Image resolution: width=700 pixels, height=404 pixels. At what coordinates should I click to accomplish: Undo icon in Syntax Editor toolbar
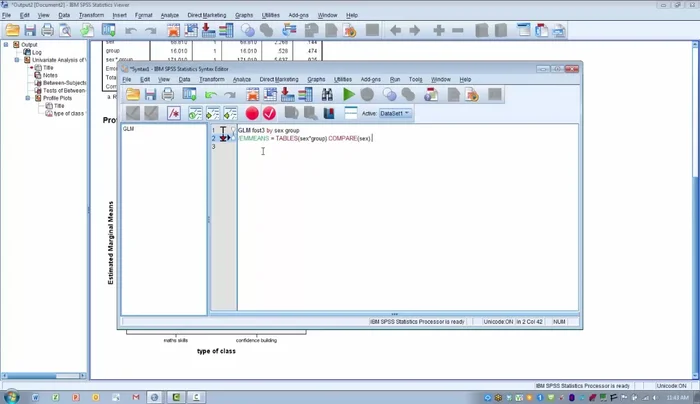pos(211,94)
